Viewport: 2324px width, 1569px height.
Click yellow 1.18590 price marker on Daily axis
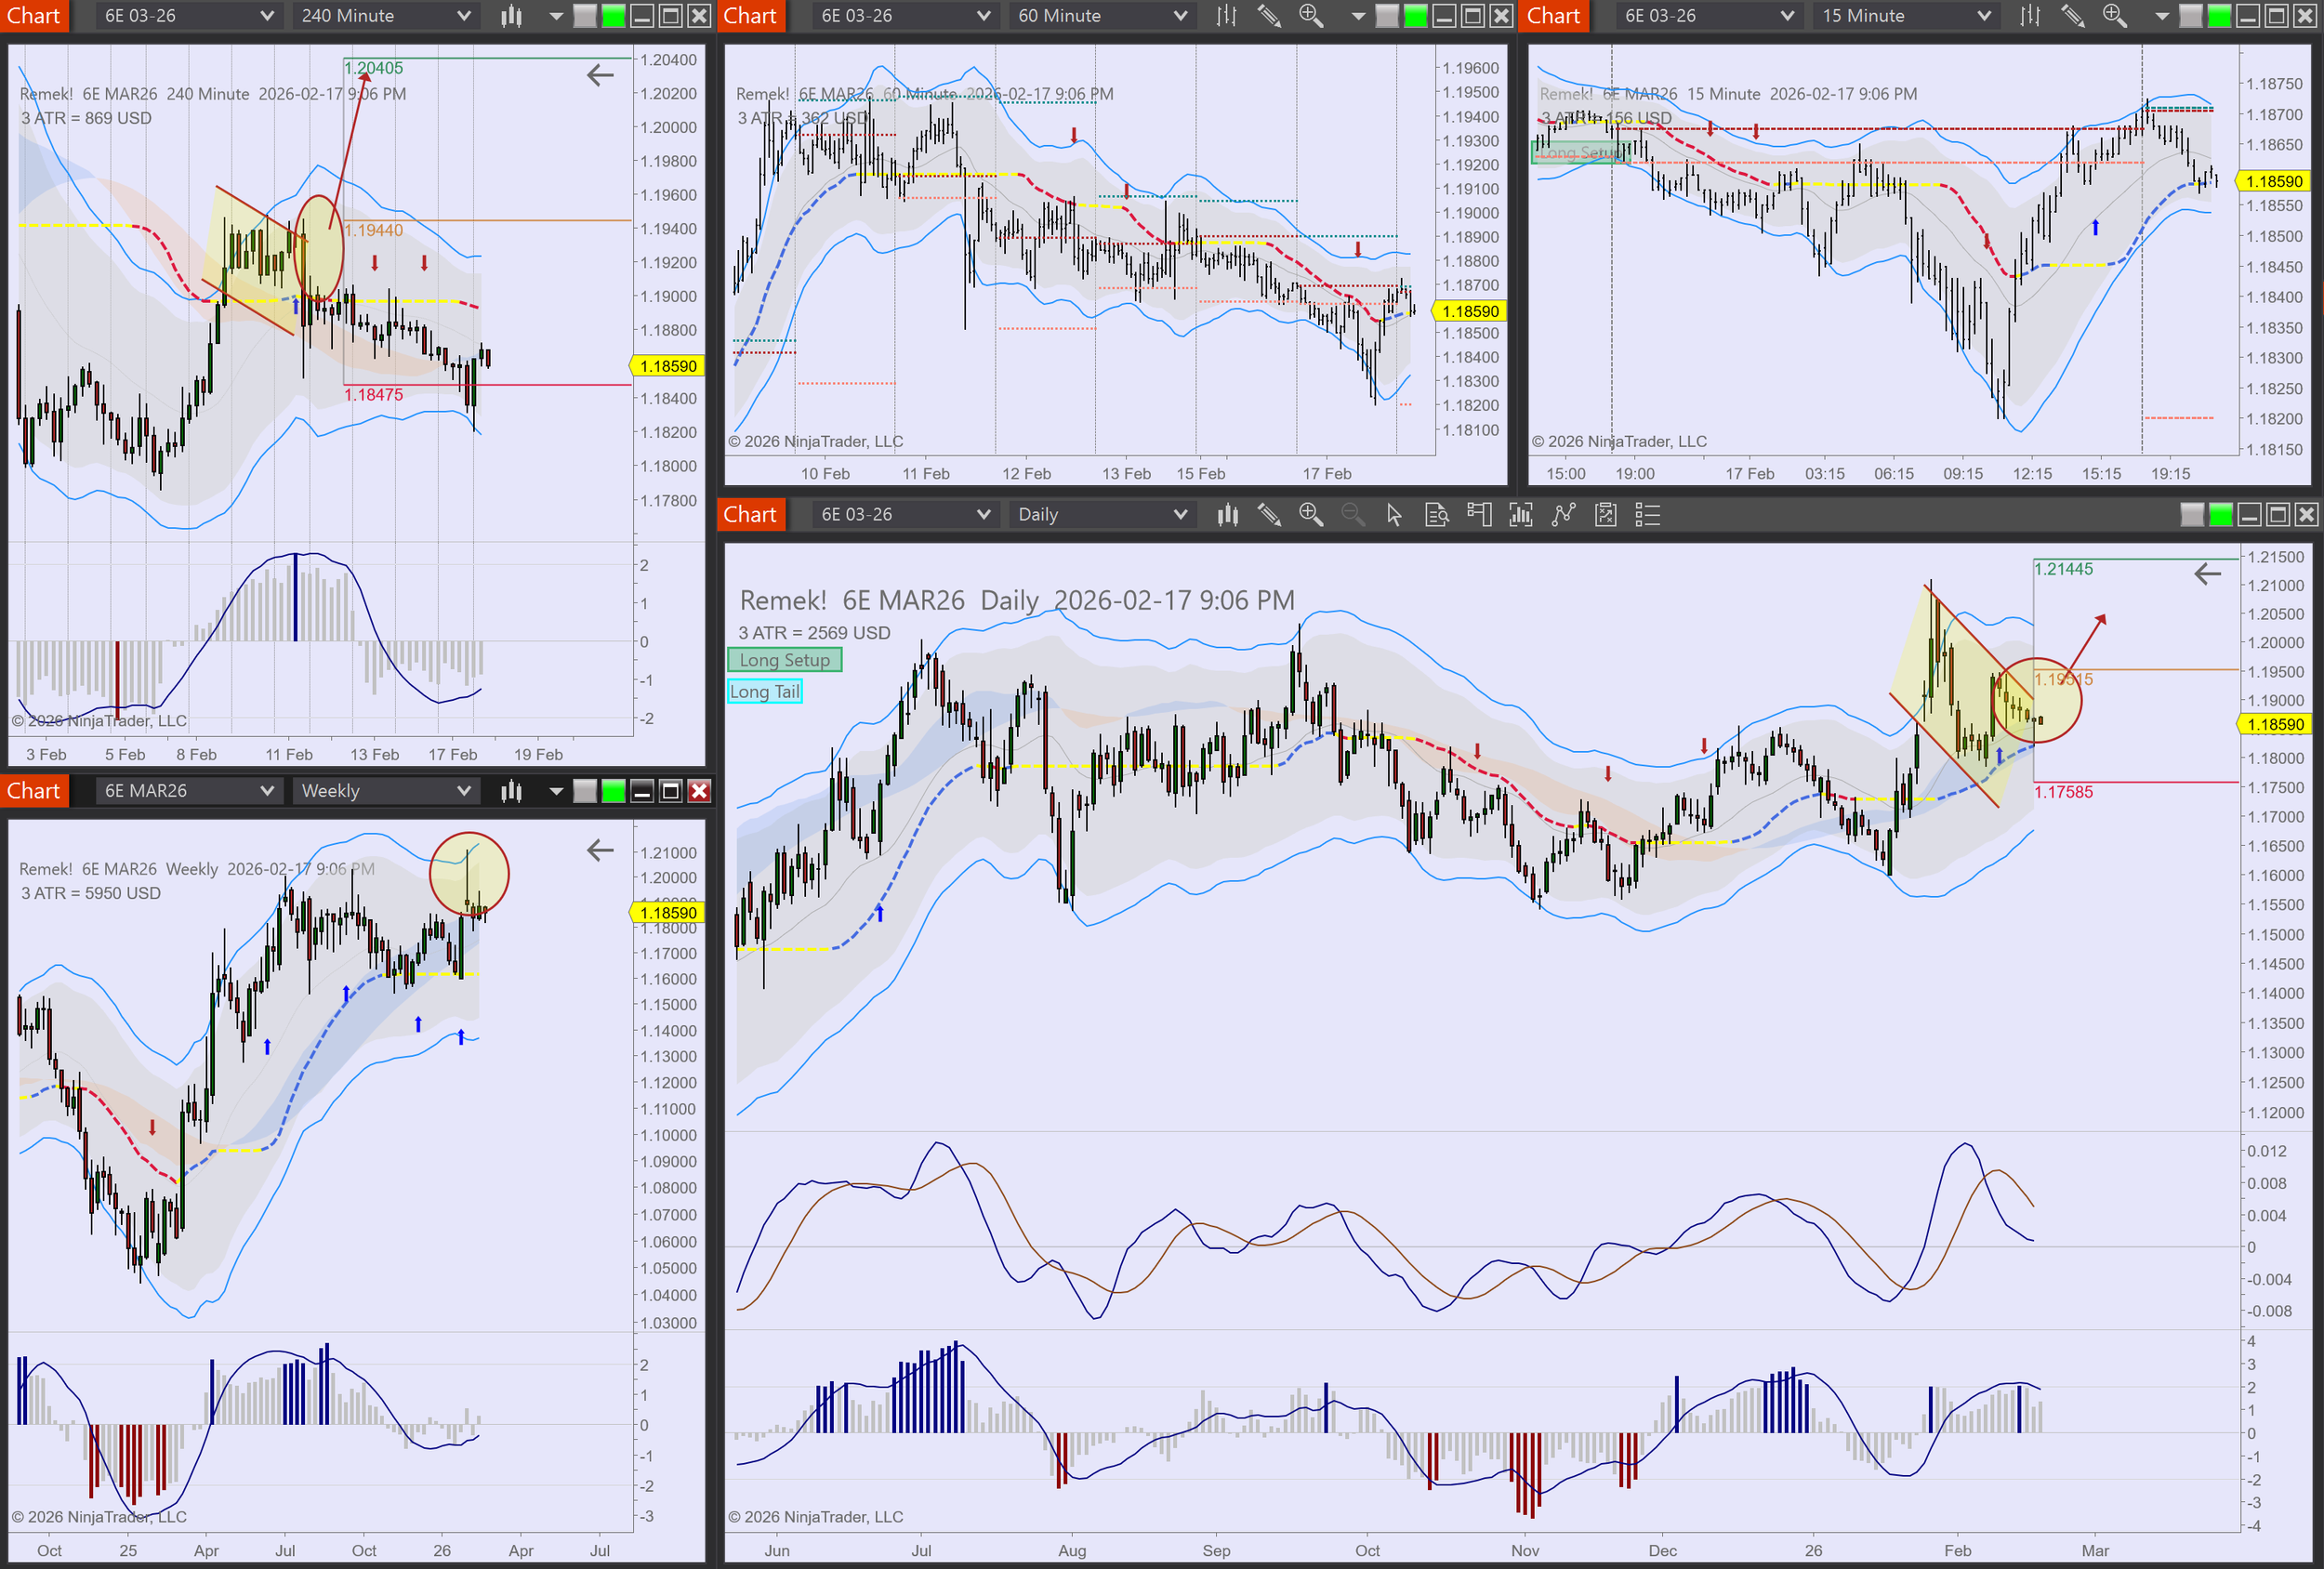[x=2275, y=724]
